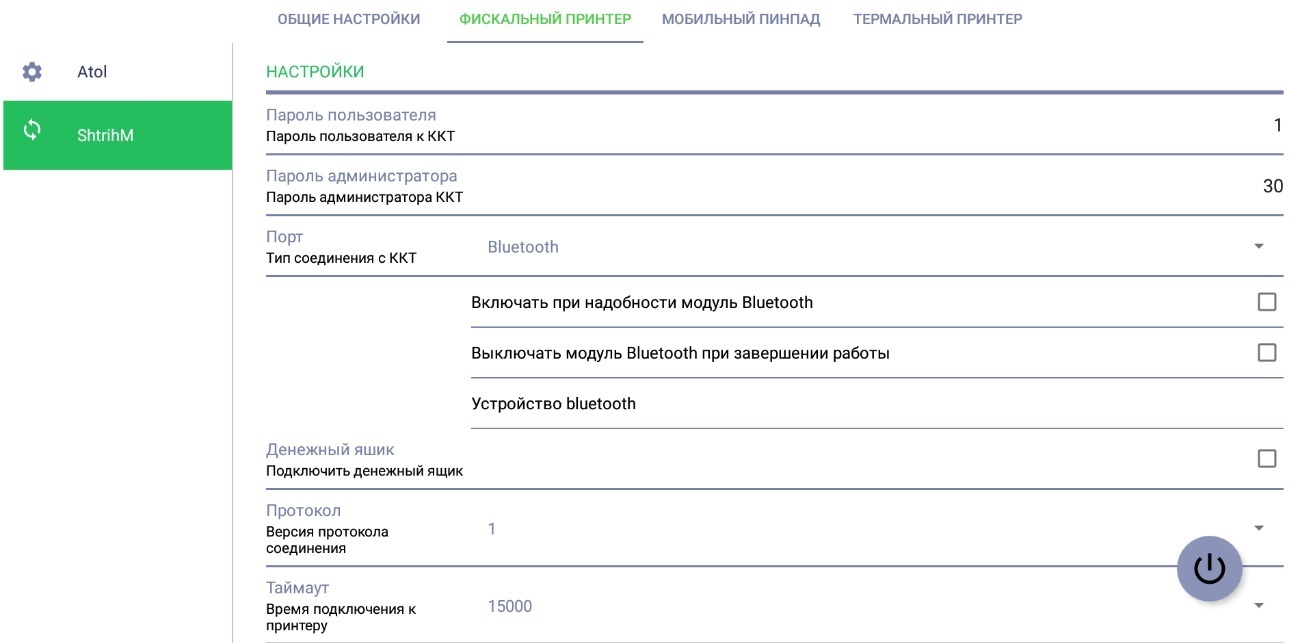Viewport: 1291px width, 643px height.
Task: Click the gear icon next to Atol
Action: 32,72
